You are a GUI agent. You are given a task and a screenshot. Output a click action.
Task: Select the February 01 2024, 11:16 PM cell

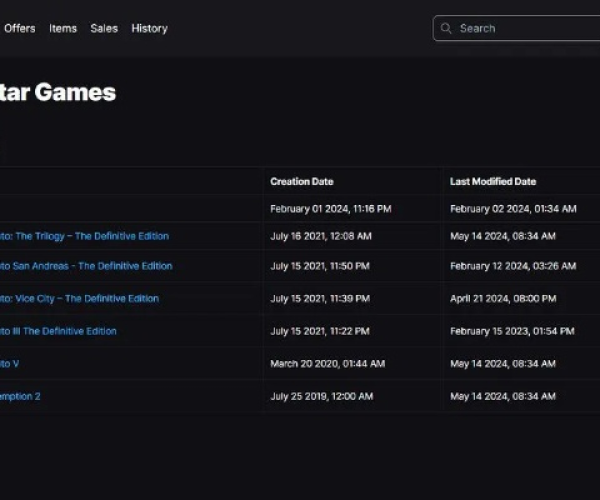331,209
